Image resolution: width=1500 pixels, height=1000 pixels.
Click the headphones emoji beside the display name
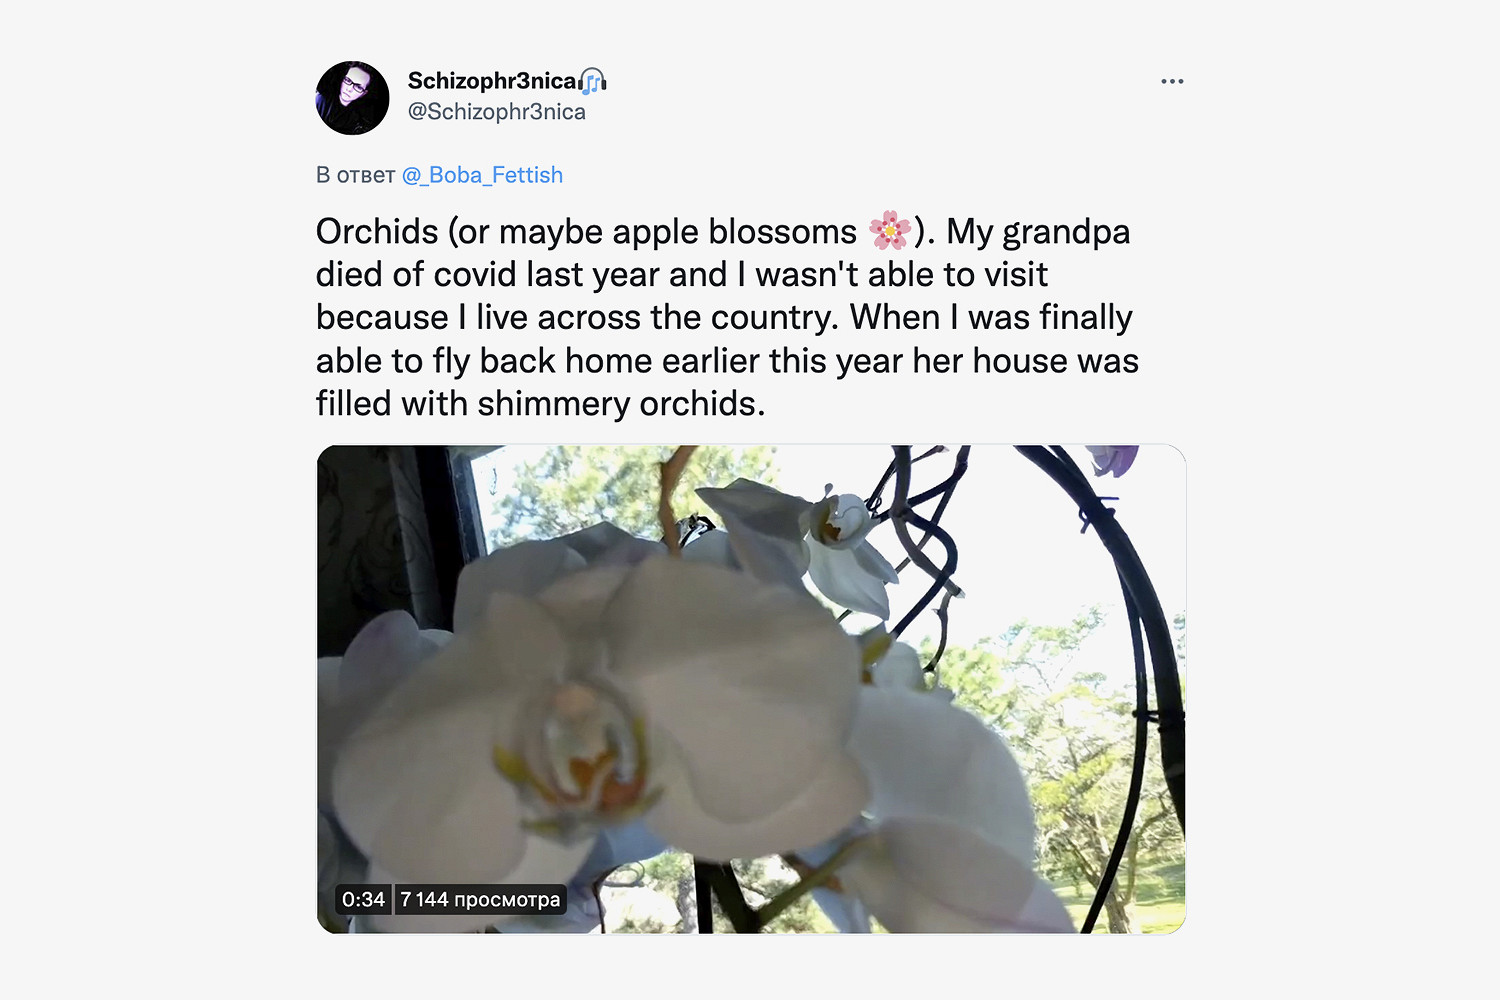point(593,81)
